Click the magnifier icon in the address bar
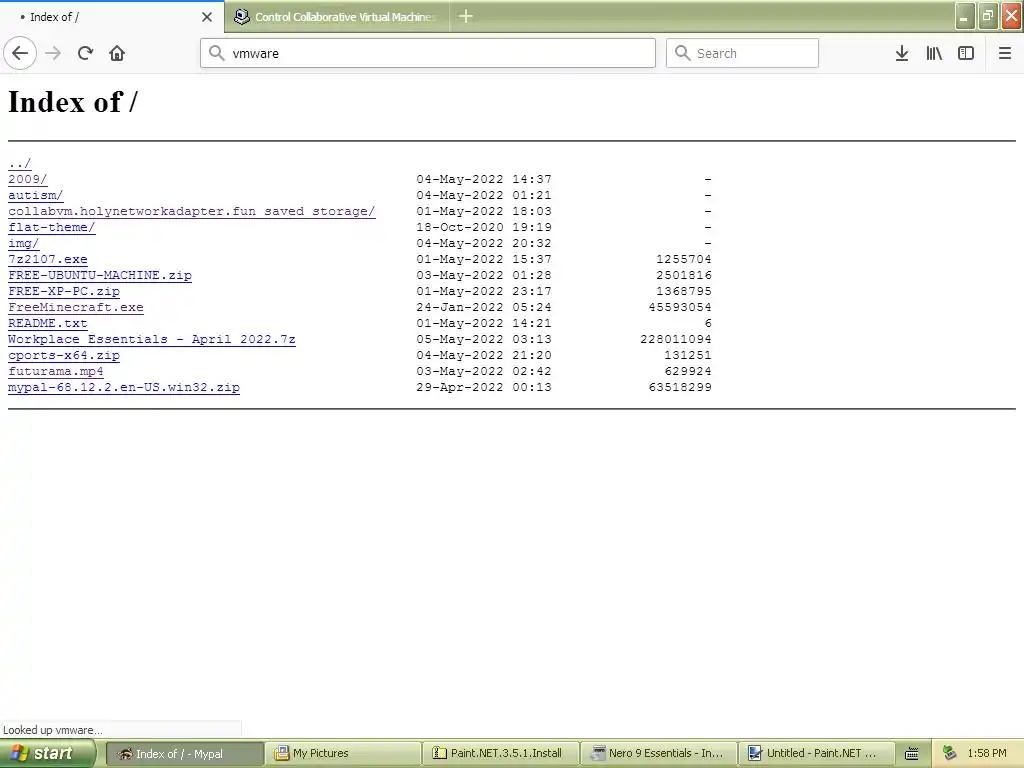1024x768 pixels. 217,53
